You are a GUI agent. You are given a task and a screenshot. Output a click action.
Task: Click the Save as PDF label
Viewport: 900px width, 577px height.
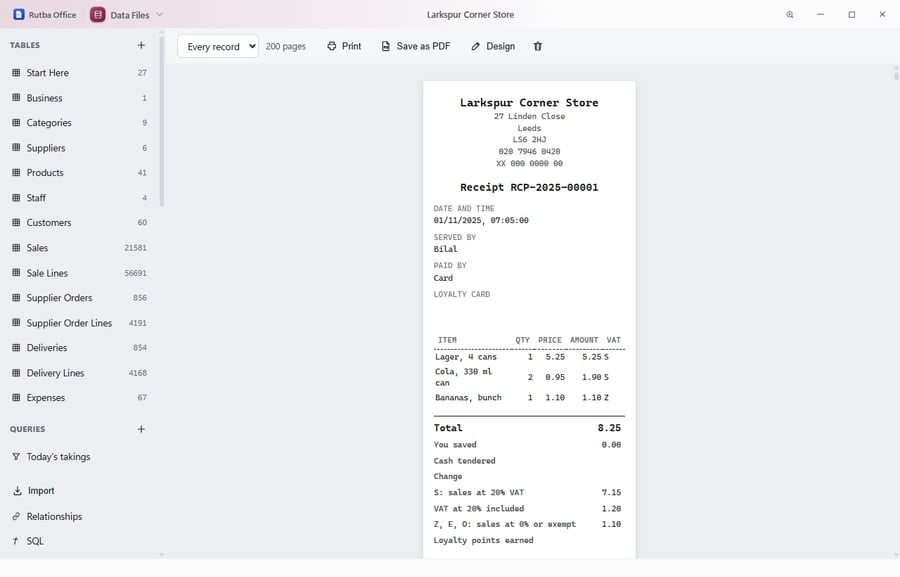423,46
